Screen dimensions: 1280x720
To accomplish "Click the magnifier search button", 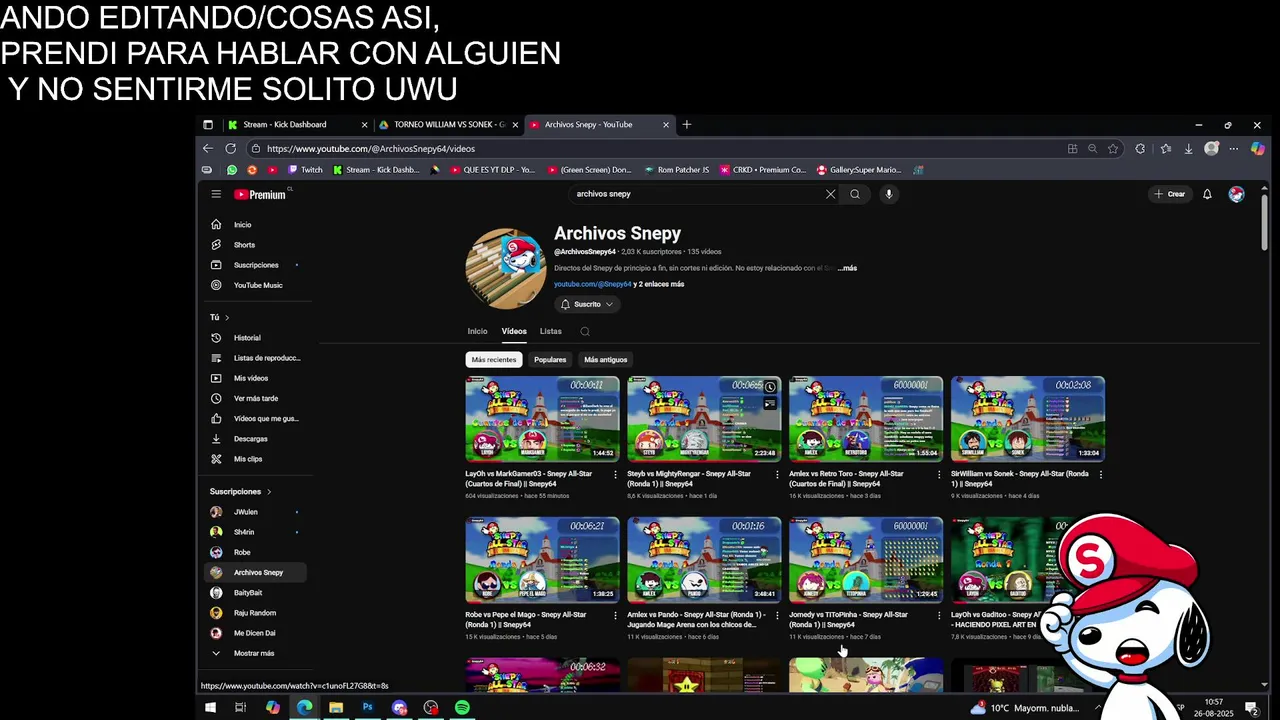I will (855, 194).
